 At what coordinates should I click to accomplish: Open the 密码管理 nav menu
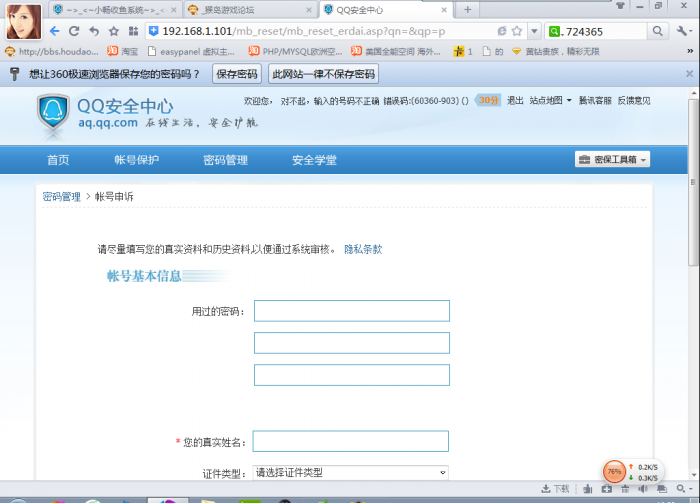pyautogui.click(x=225, y=160)
